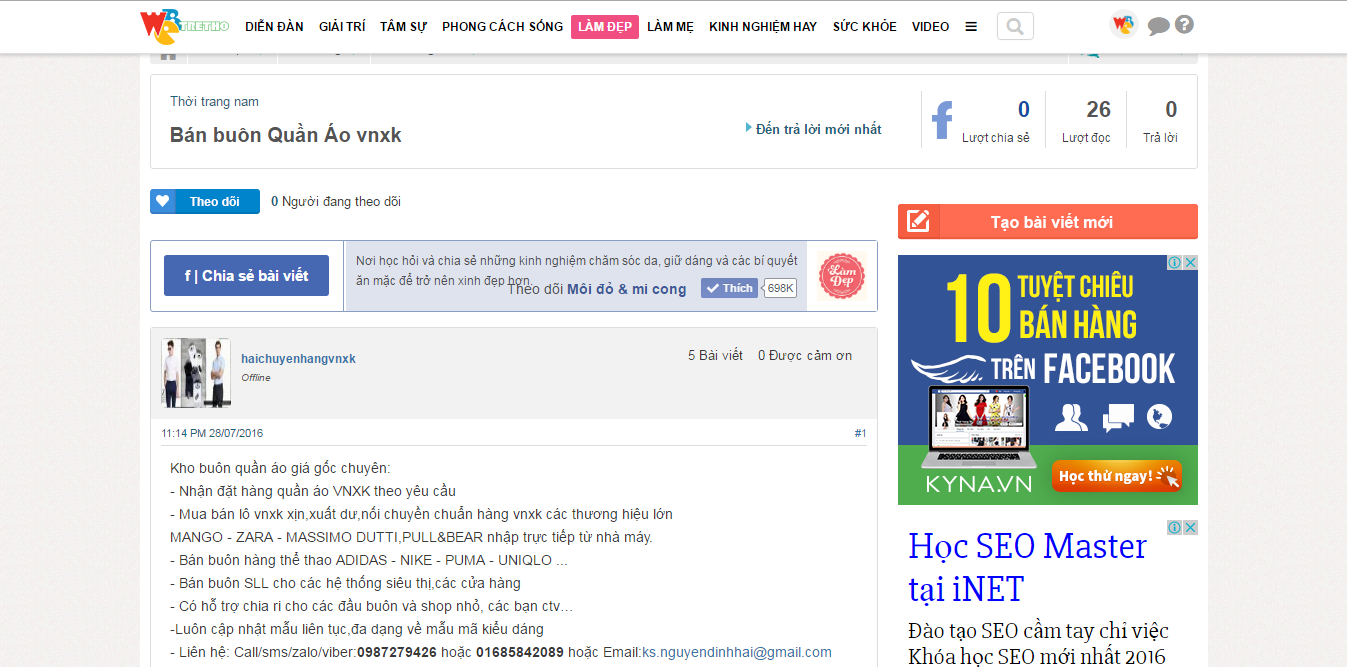
Task: Click the Facebook icon next to share count
Action: pos(941,120)
